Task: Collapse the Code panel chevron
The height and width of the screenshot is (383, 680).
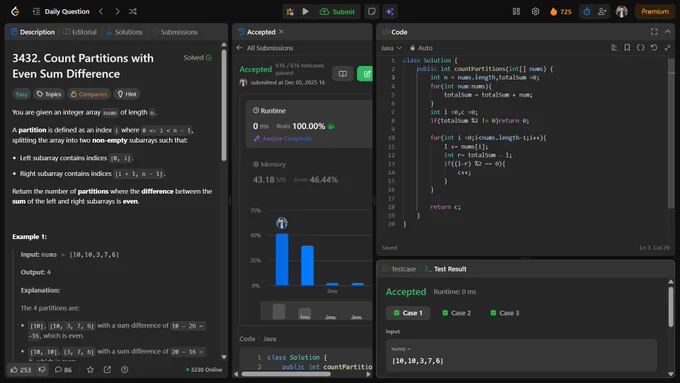Action: tap(667, 32)
